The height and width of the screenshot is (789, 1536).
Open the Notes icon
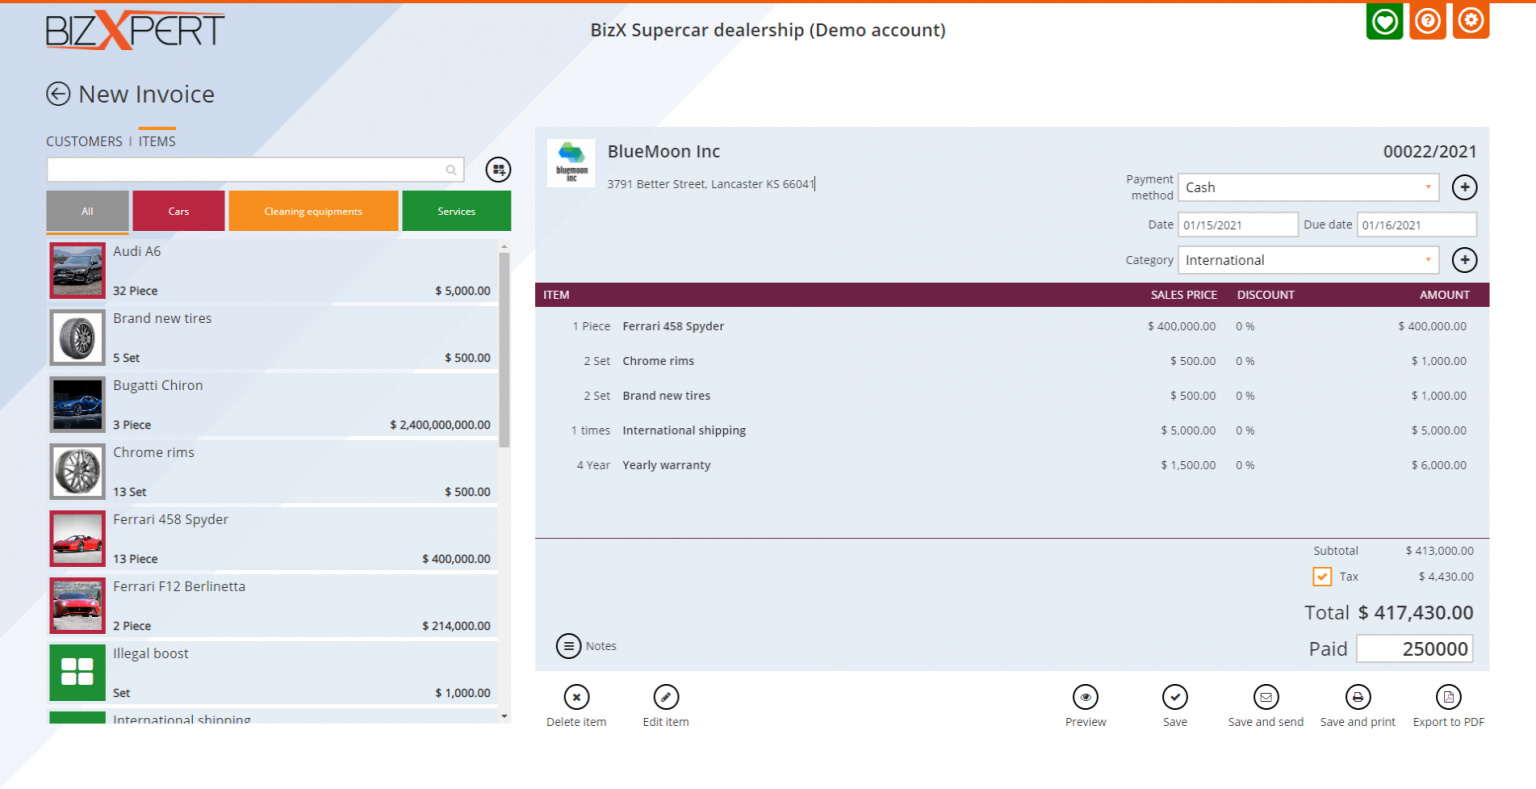[568, 646]
